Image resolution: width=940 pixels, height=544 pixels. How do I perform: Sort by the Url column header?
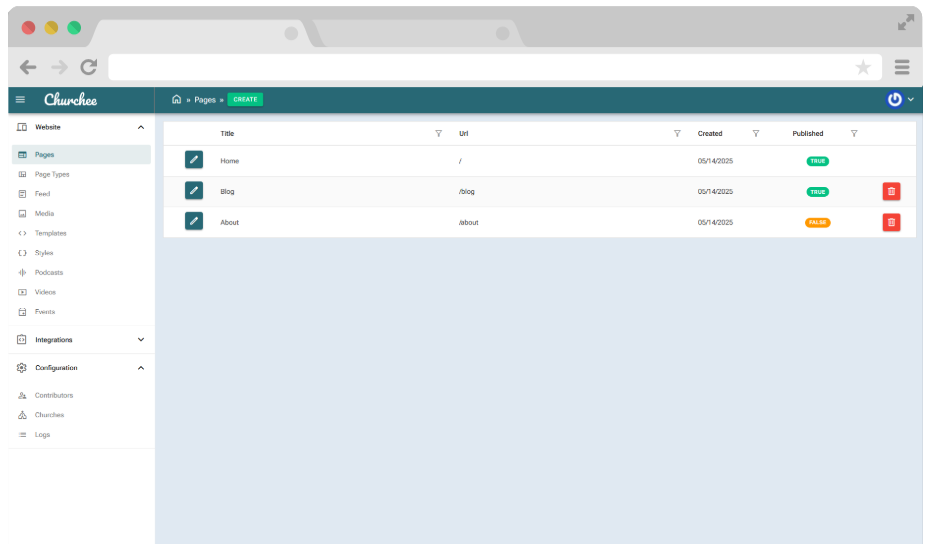click(463, 134)
